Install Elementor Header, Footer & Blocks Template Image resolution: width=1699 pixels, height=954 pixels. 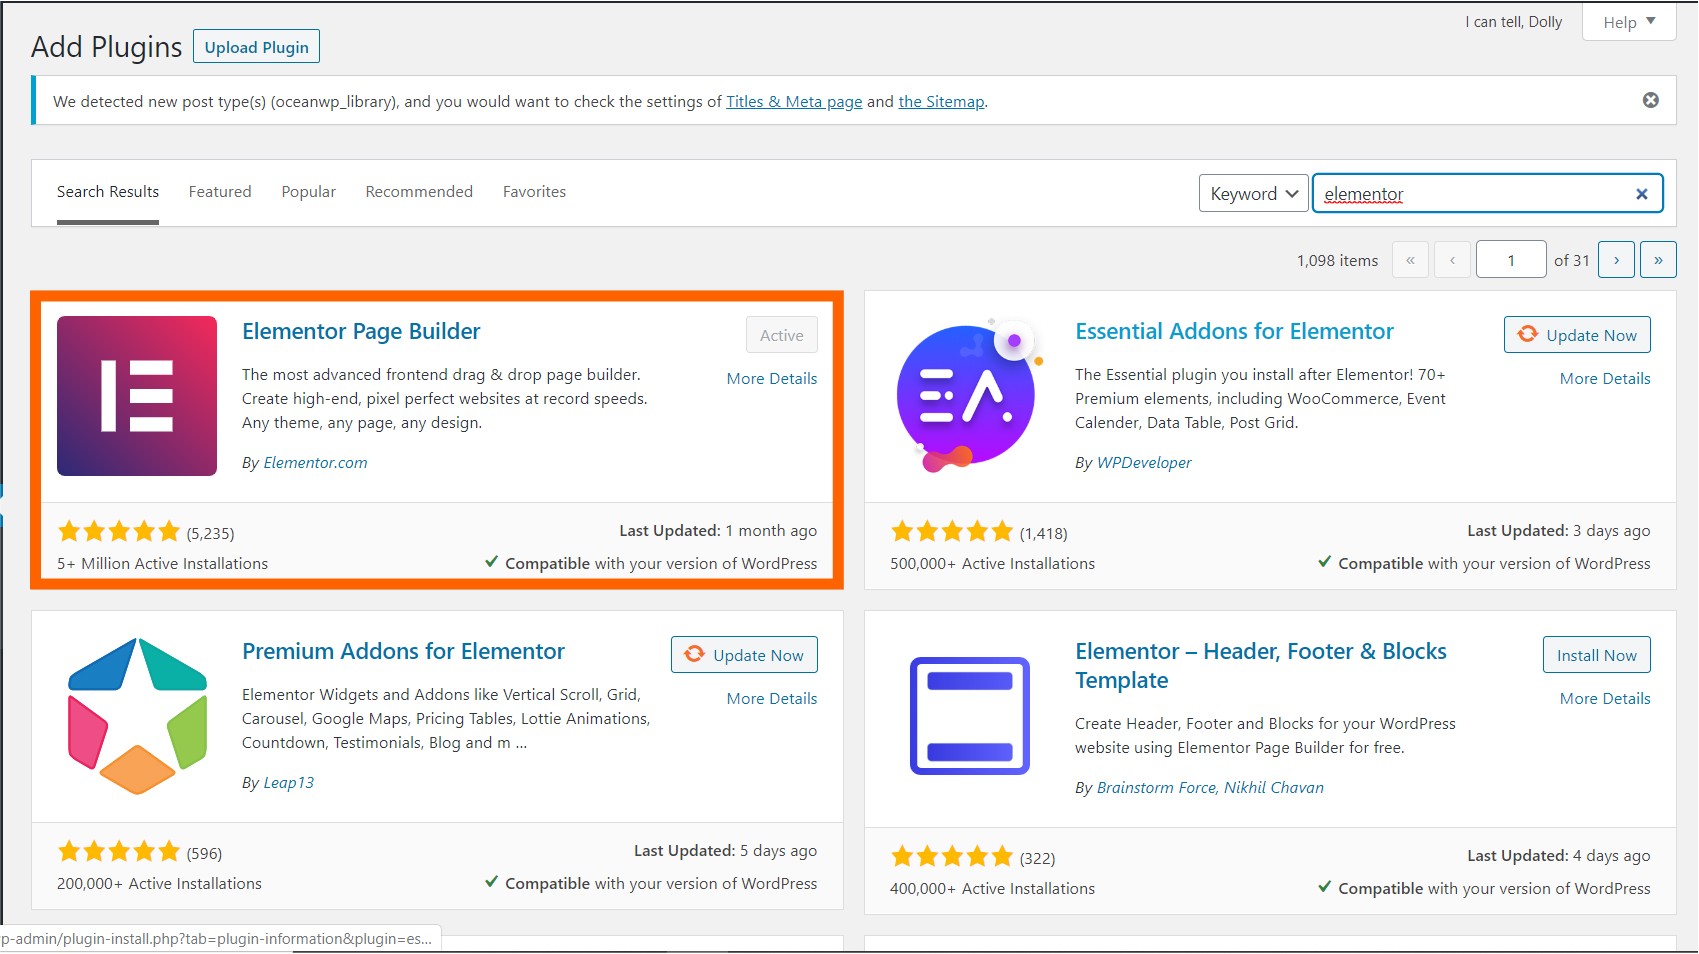pos(1596,656)
